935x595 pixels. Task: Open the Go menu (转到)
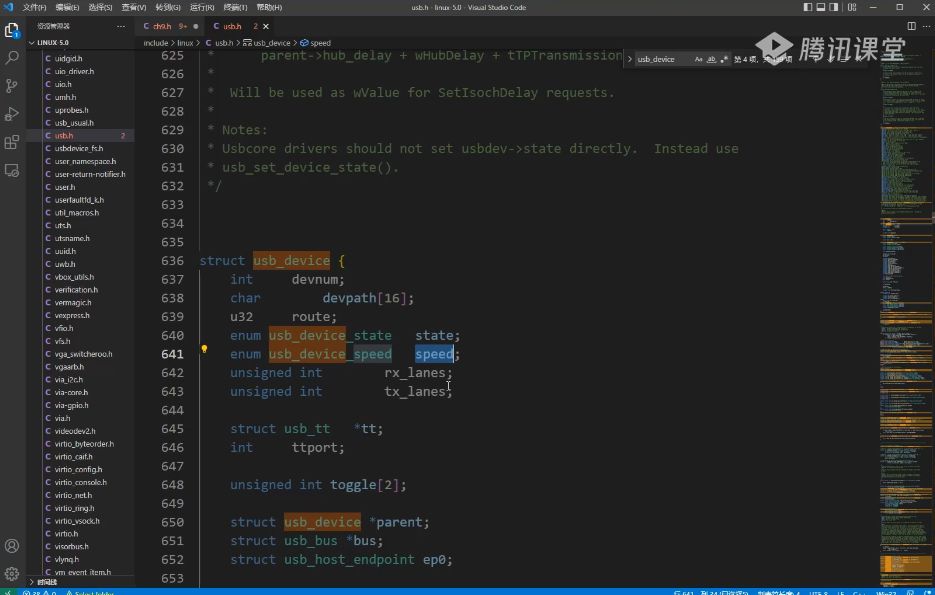tap(168, 7)
